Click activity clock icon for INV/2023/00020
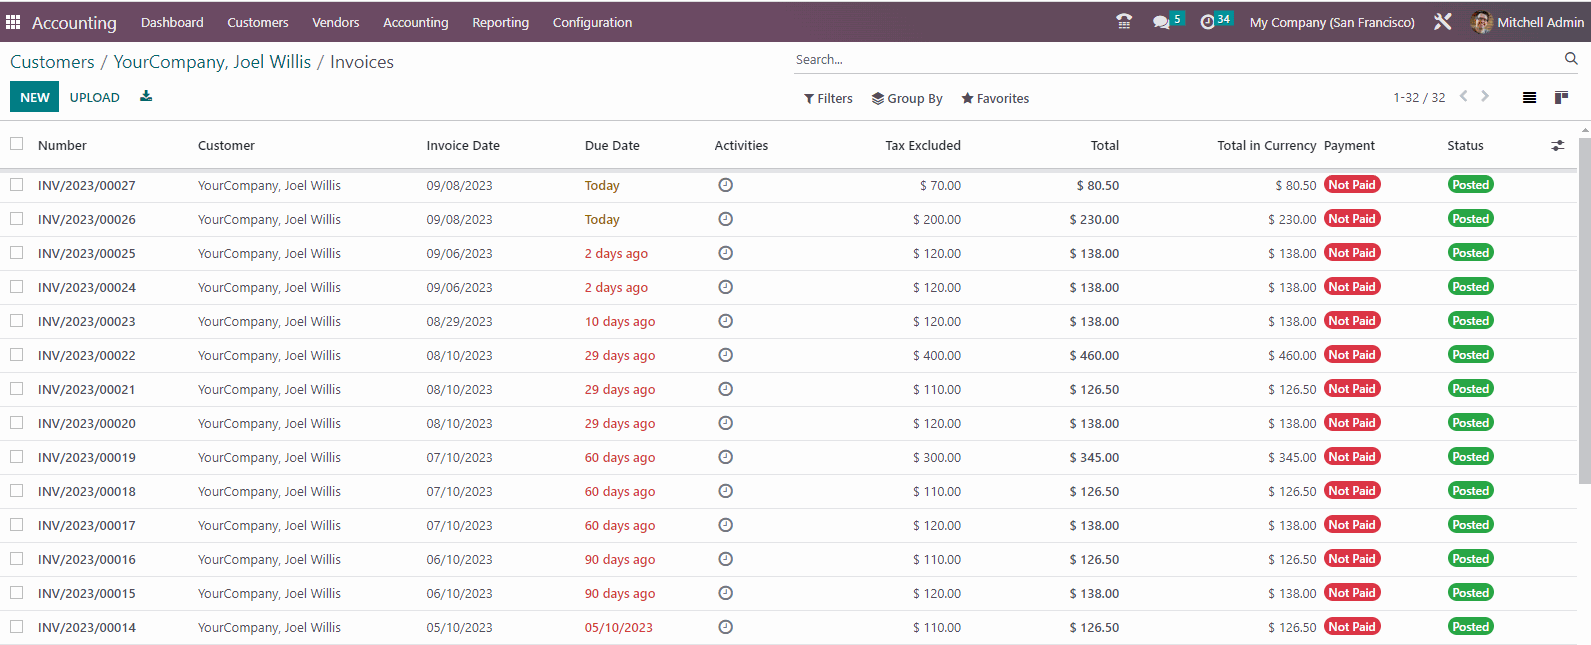The width and height of the screenshot is (1591, 645). (726, 423)
